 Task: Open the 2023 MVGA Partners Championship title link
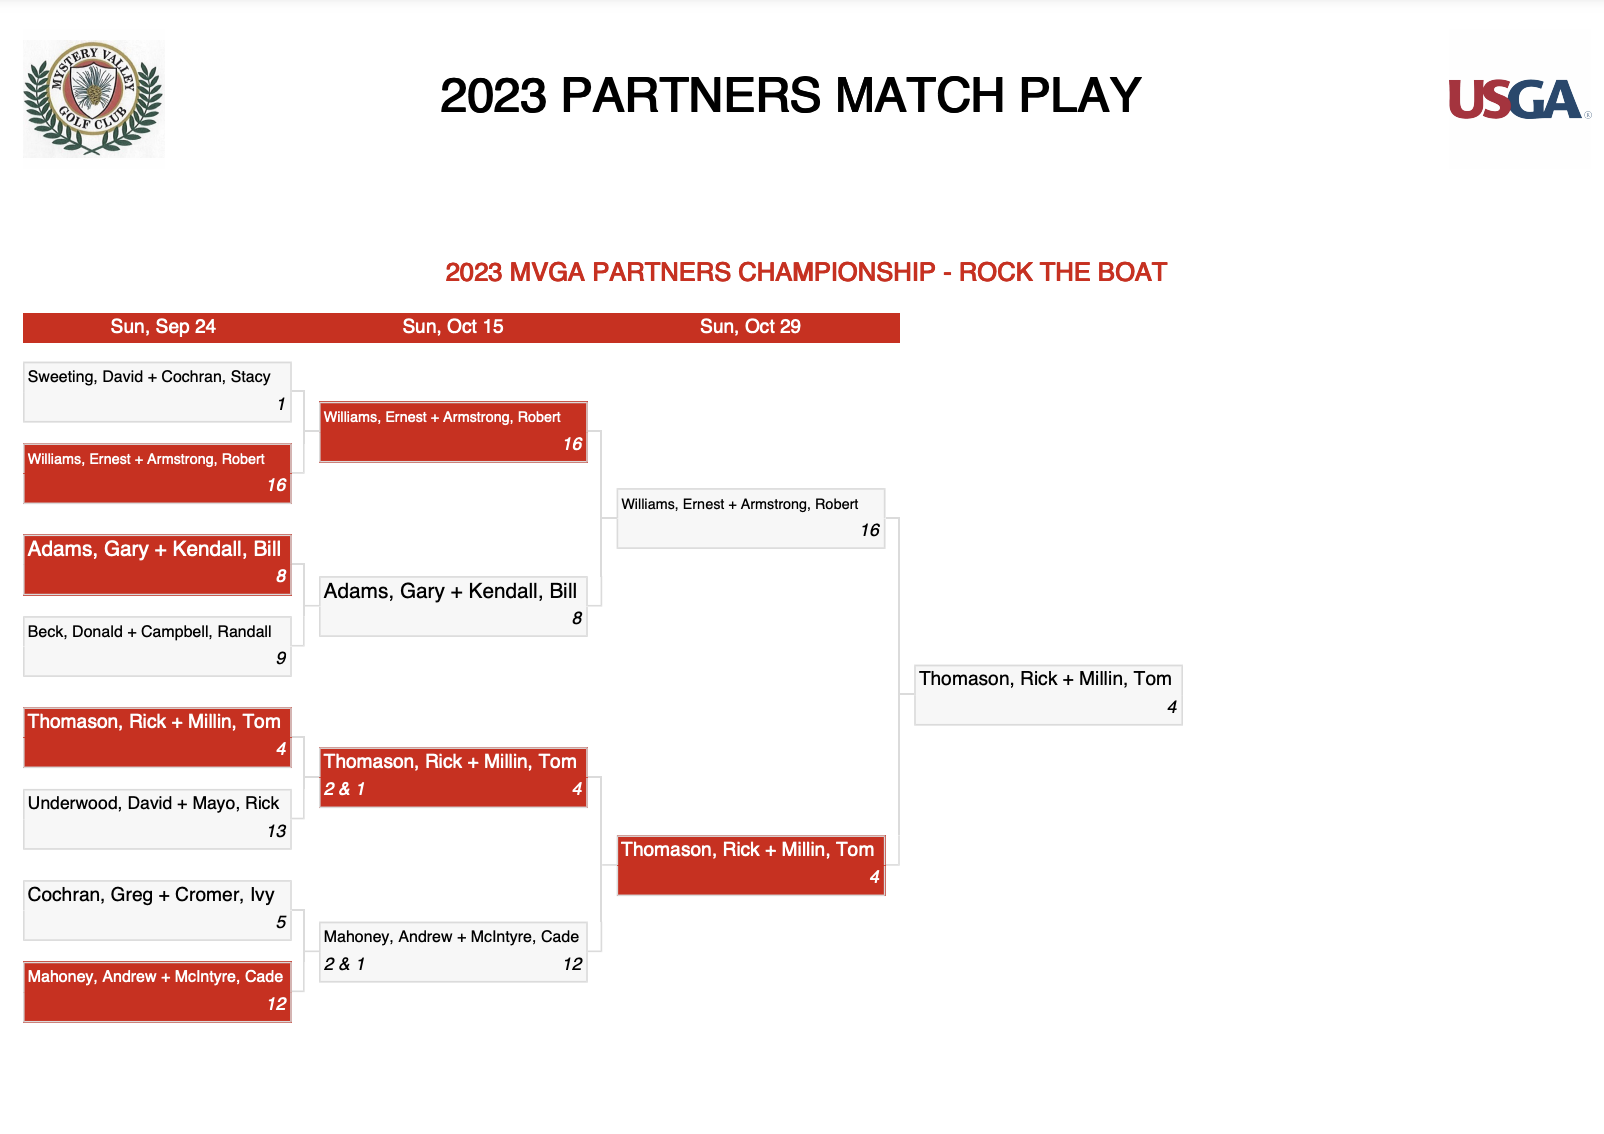tap(806, 272)
